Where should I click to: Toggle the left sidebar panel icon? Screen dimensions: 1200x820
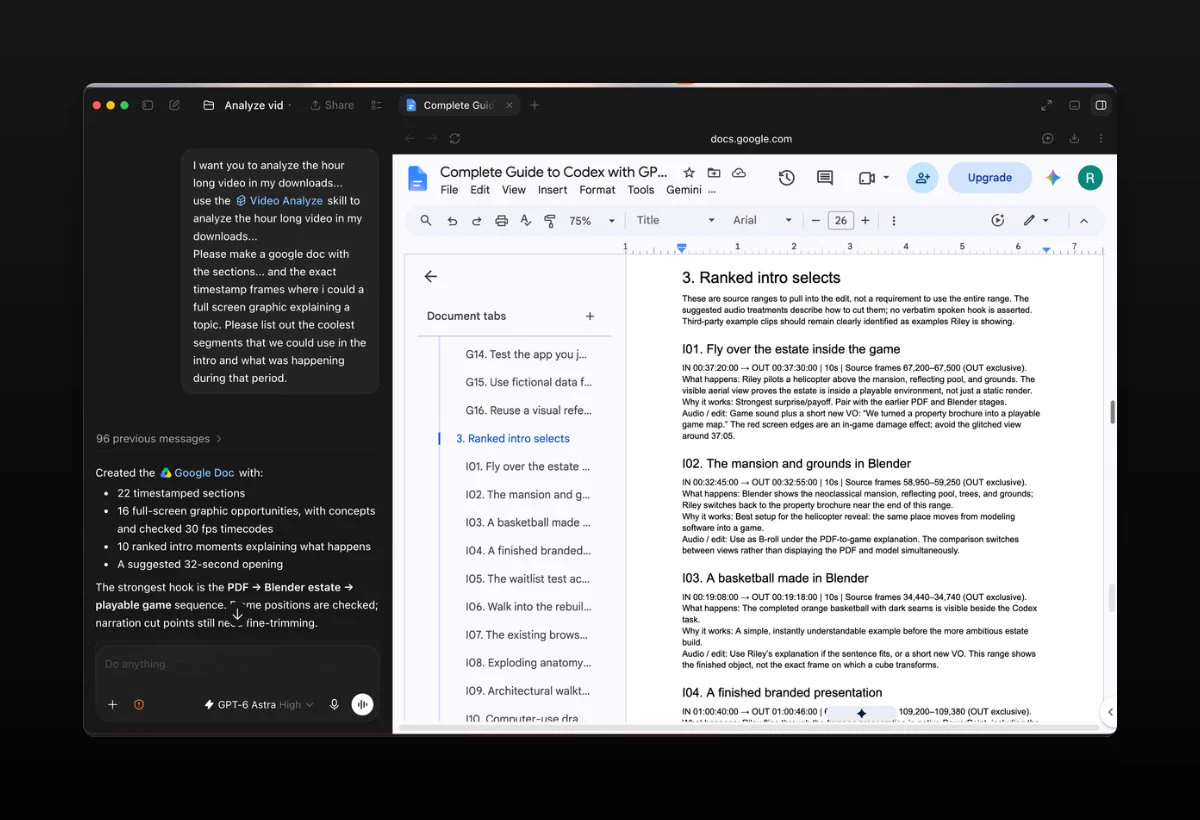147,105
